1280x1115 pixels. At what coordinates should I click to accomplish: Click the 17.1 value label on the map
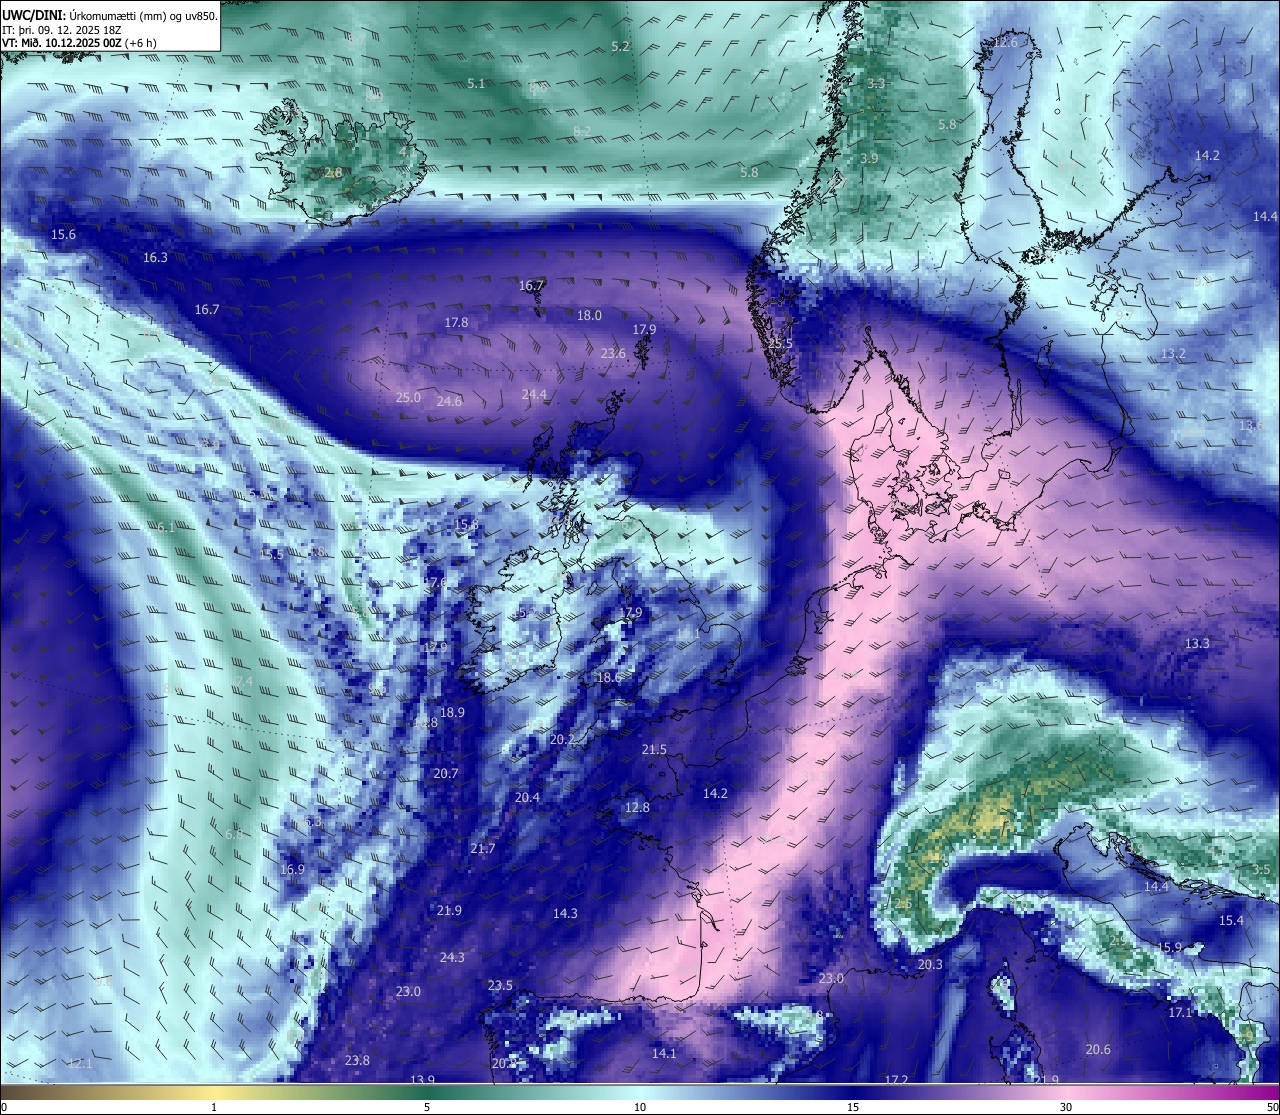(1180, 1013)
